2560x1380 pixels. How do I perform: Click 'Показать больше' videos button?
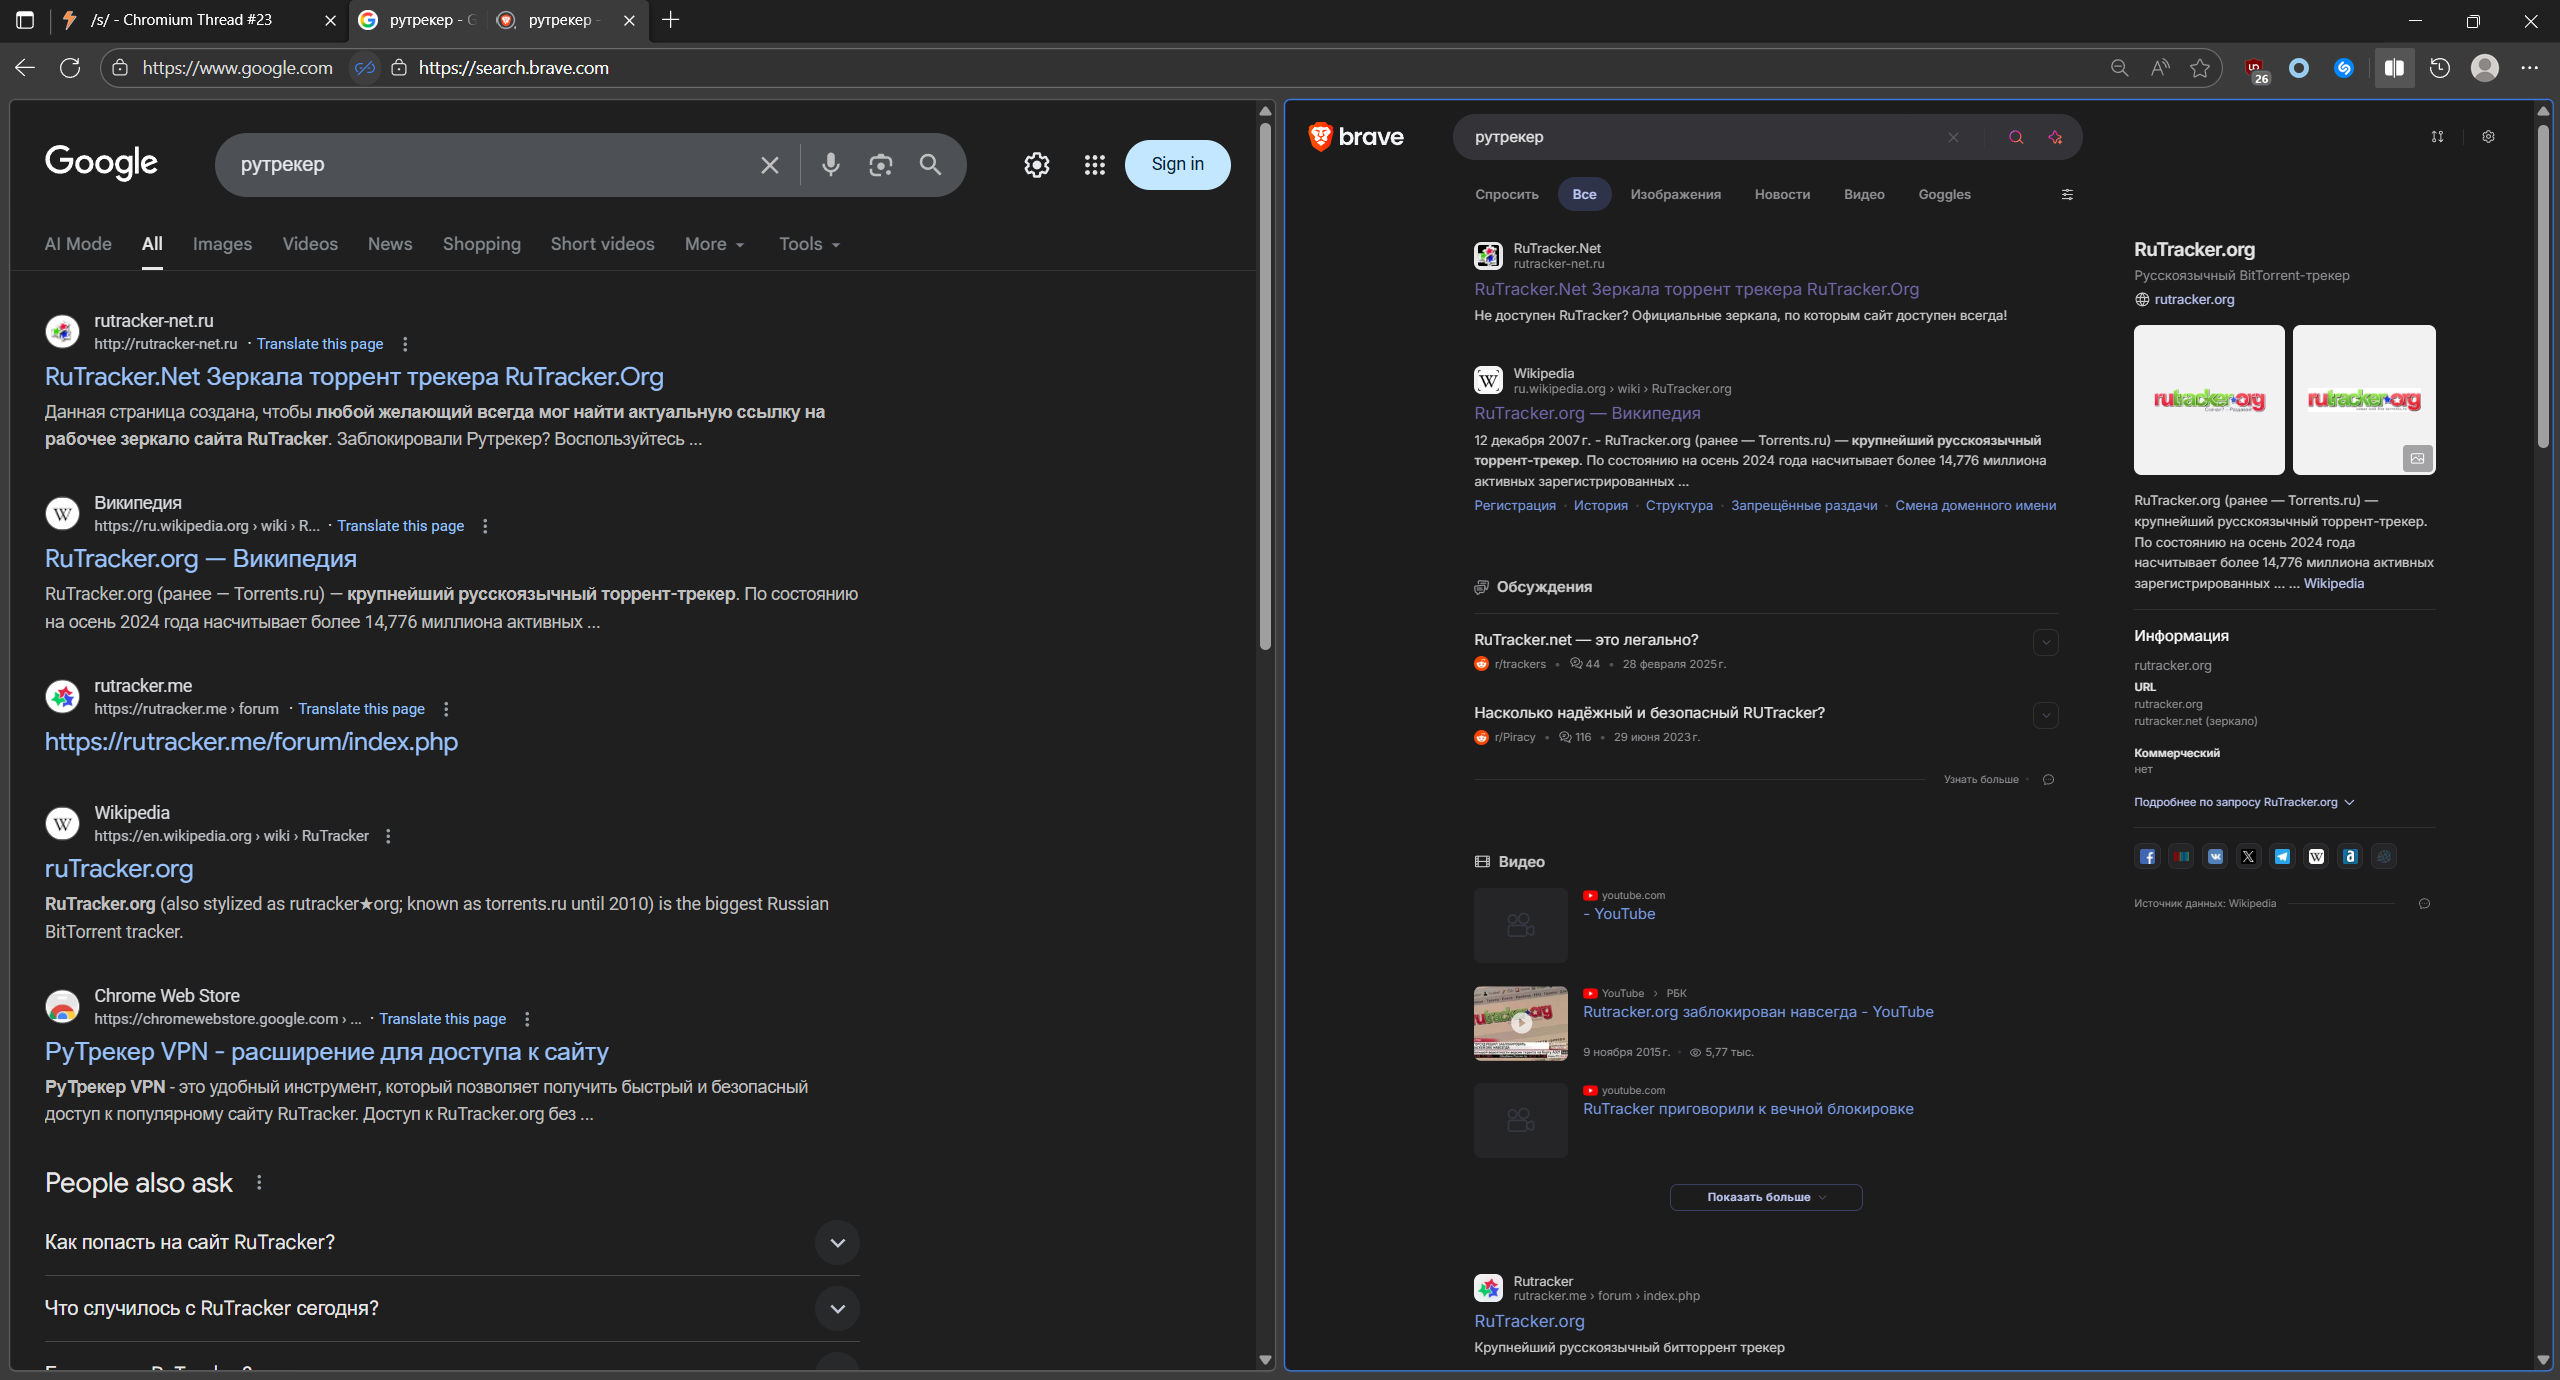(x=1765, y=1197)
